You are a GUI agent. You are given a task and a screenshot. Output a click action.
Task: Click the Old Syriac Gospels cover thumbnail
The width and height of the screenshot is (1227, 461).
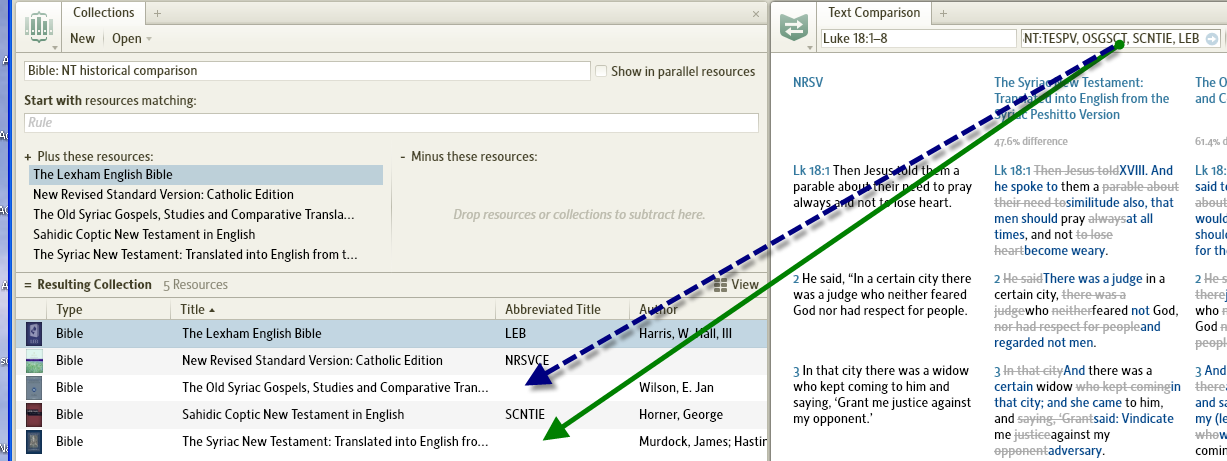click(34, 387)
